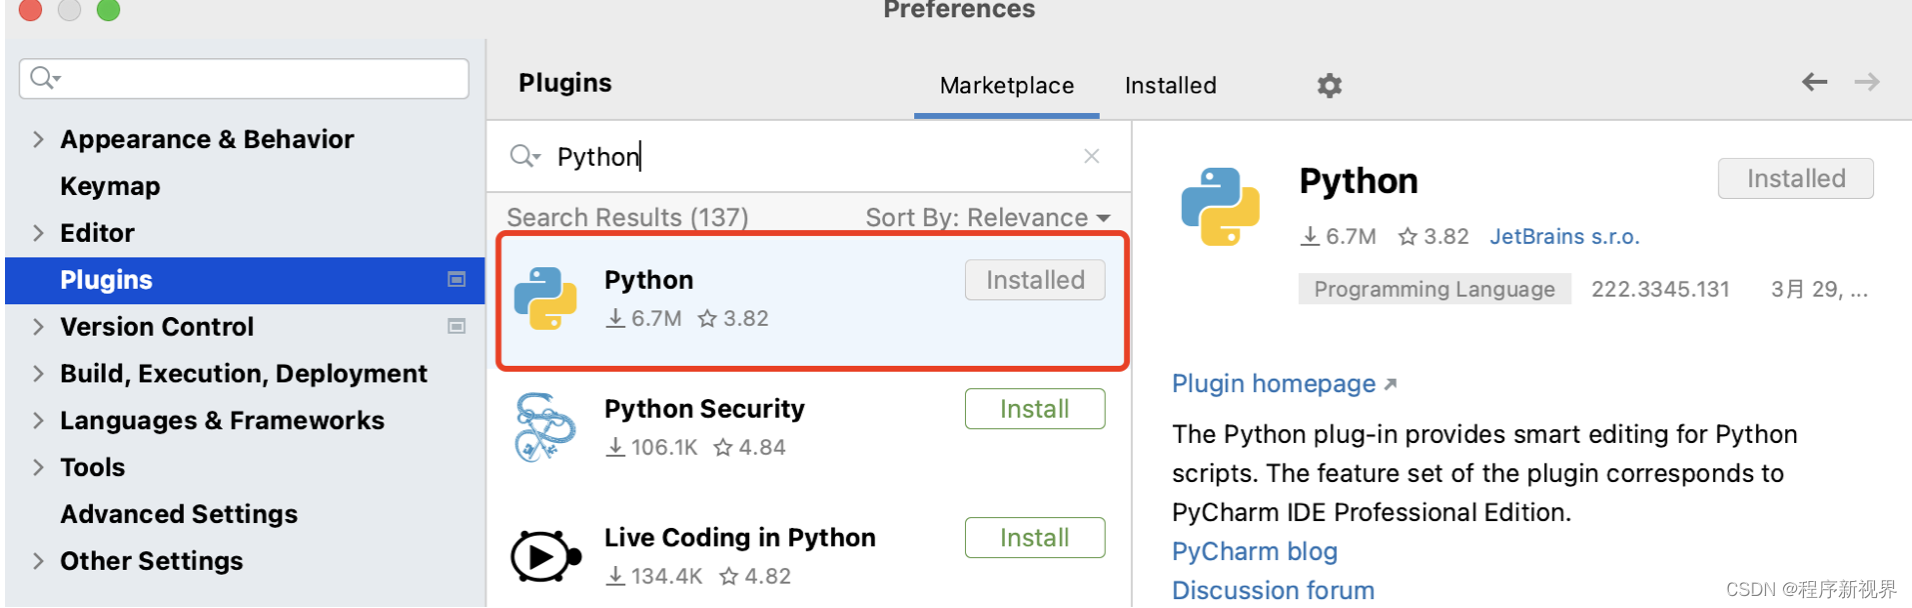Click the Python Security plugin logo
The height and width of the screenshot is (608, 1912).
[x=545, y=427]
